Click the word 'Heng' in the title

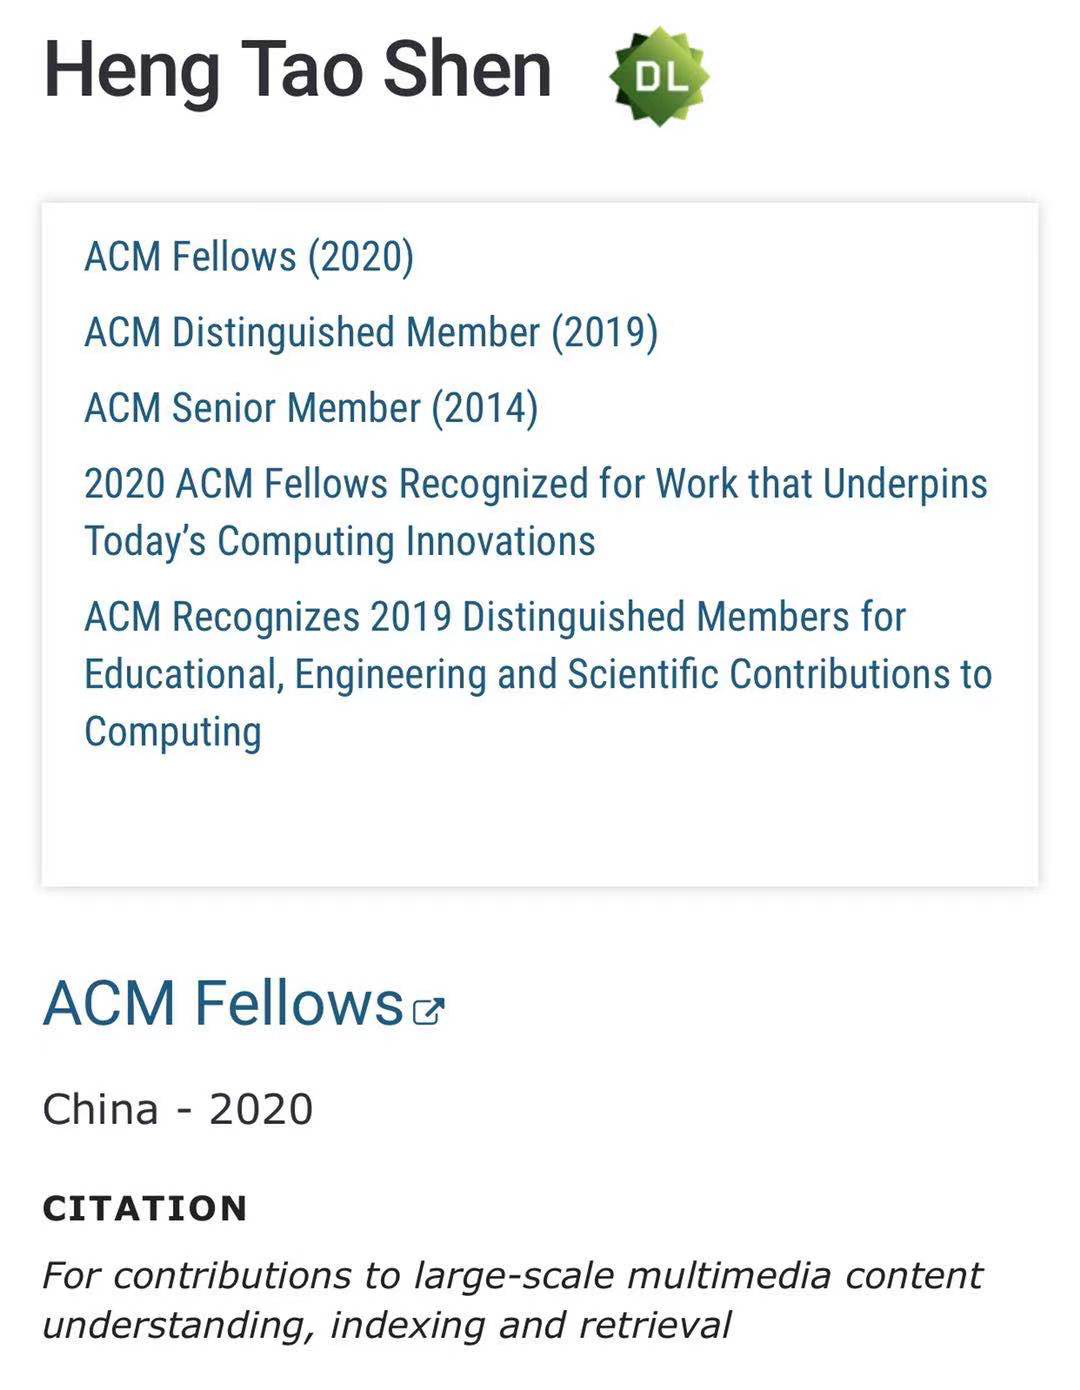pos(132,70)
